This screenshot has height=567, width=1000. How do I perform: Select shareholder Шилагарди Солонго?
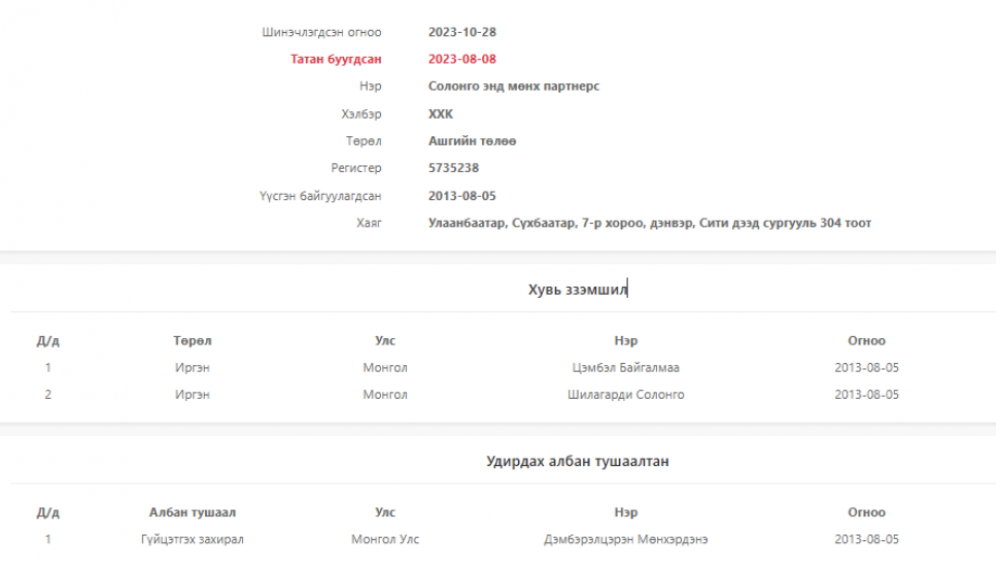pos(626,395)
